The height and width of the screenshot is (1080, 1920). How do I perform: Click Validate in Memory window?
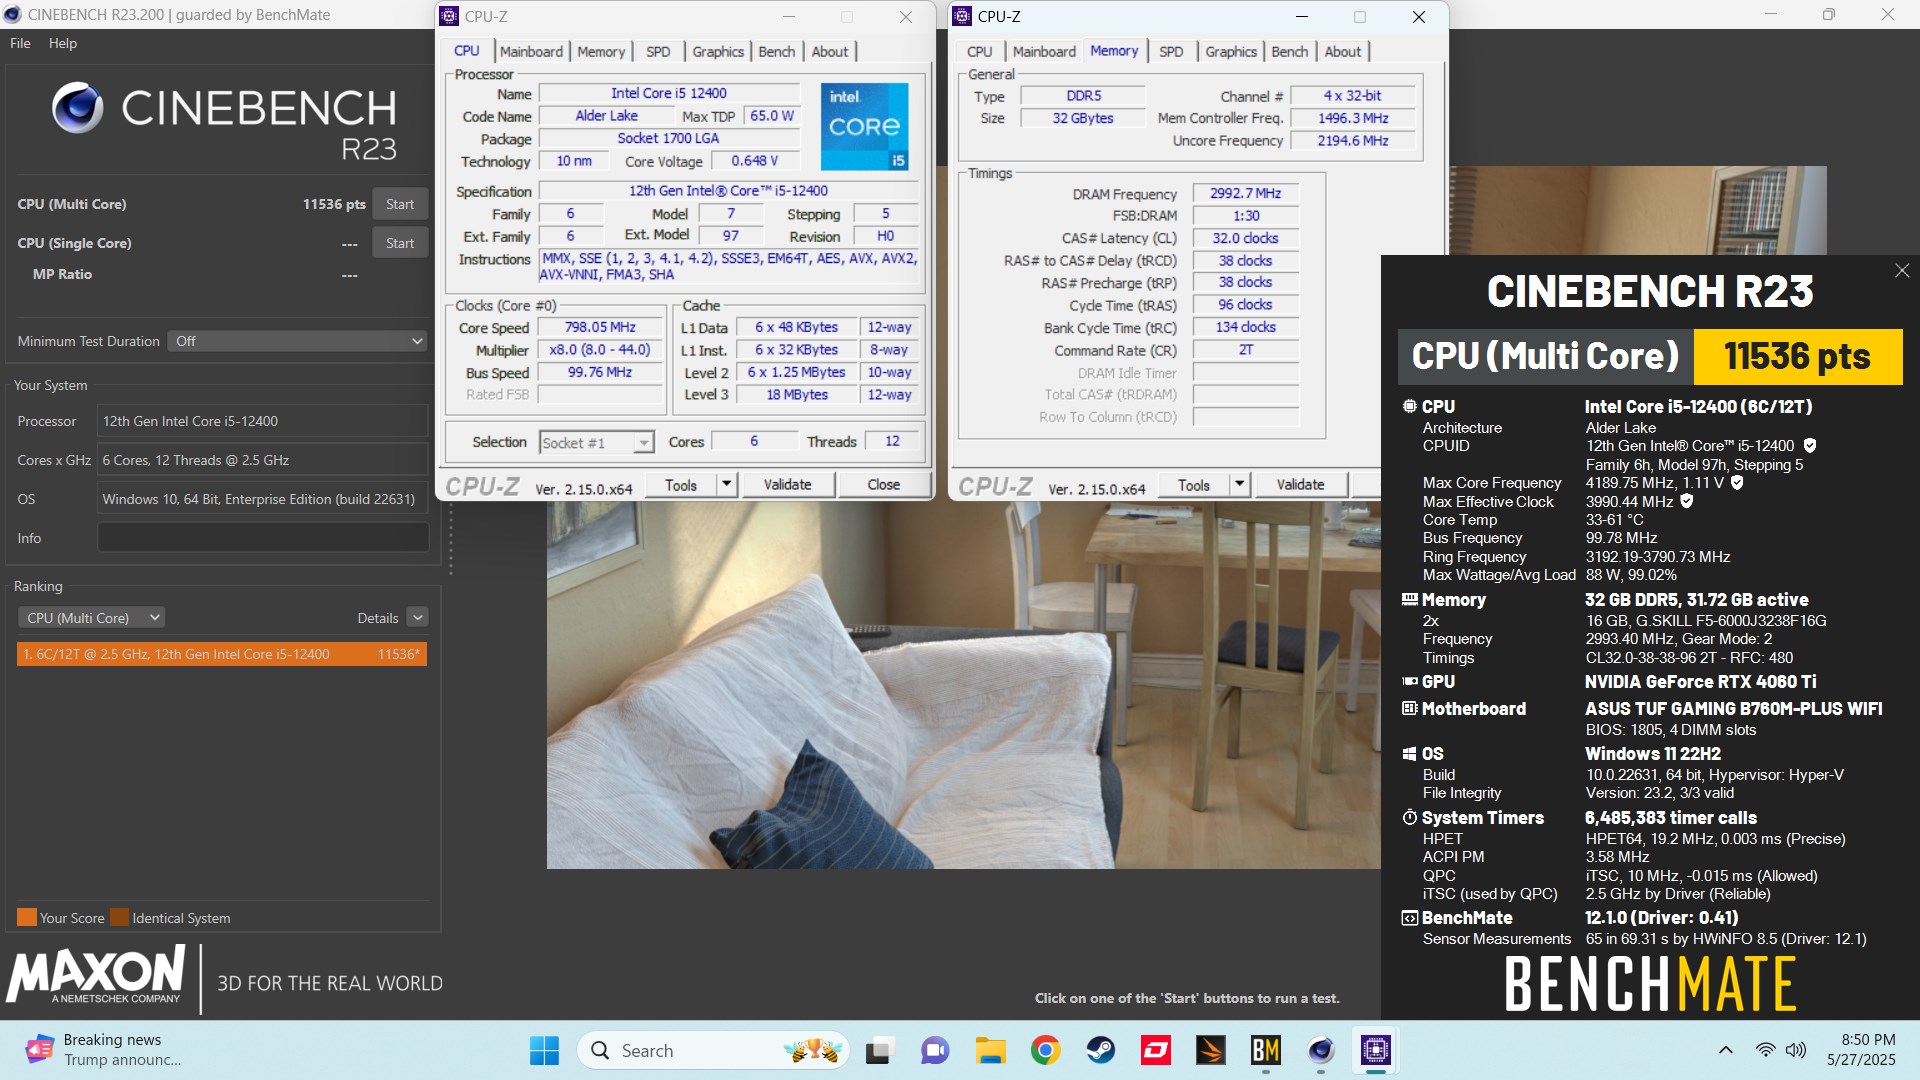click(x=1301, y=485)
